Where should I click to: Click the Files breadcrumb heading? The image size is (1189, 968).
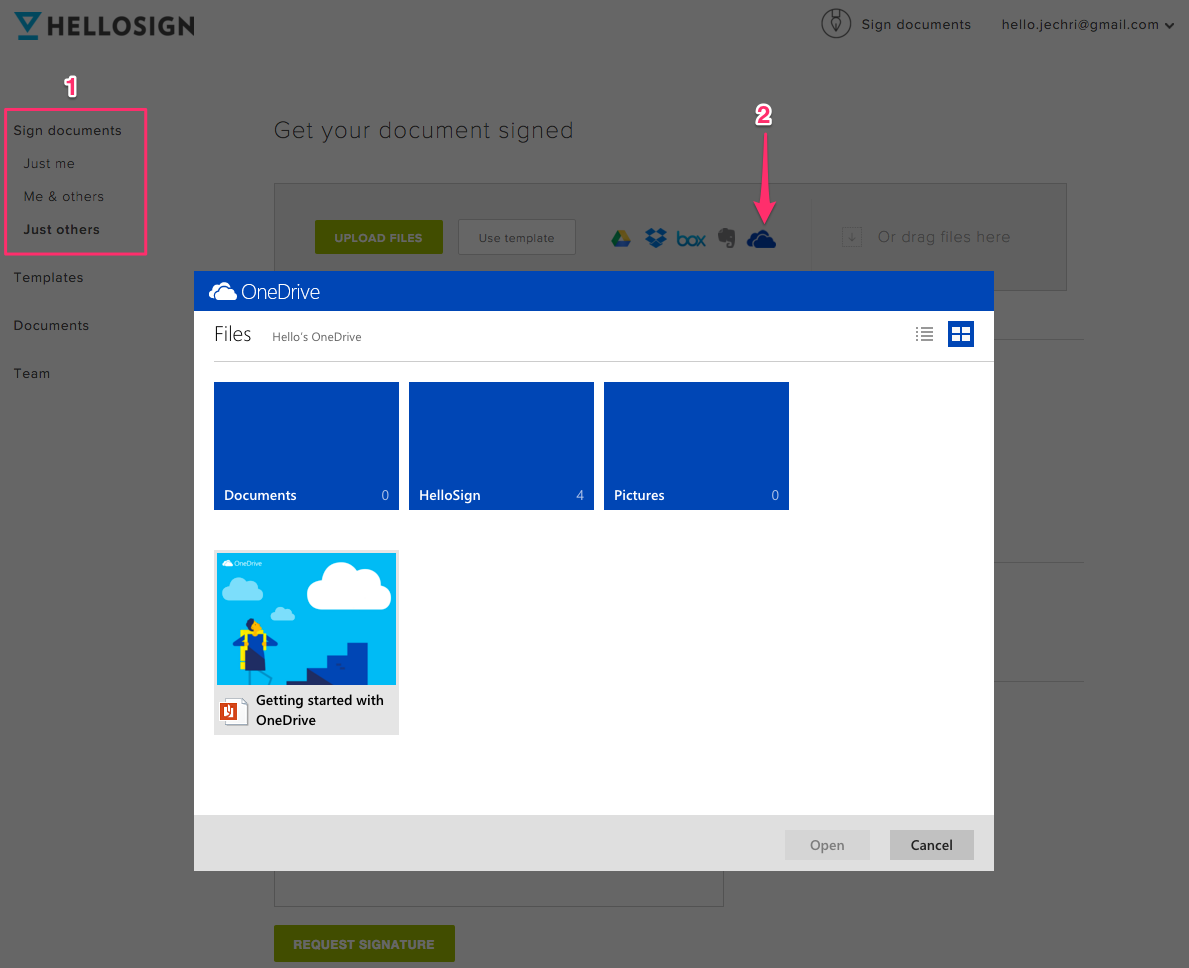click(233, 334)
